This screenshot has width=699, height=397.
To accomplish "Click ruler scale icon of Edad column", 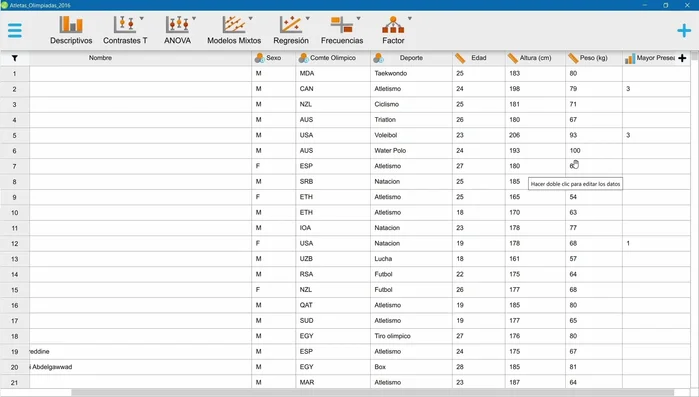I will coord(460,58).
